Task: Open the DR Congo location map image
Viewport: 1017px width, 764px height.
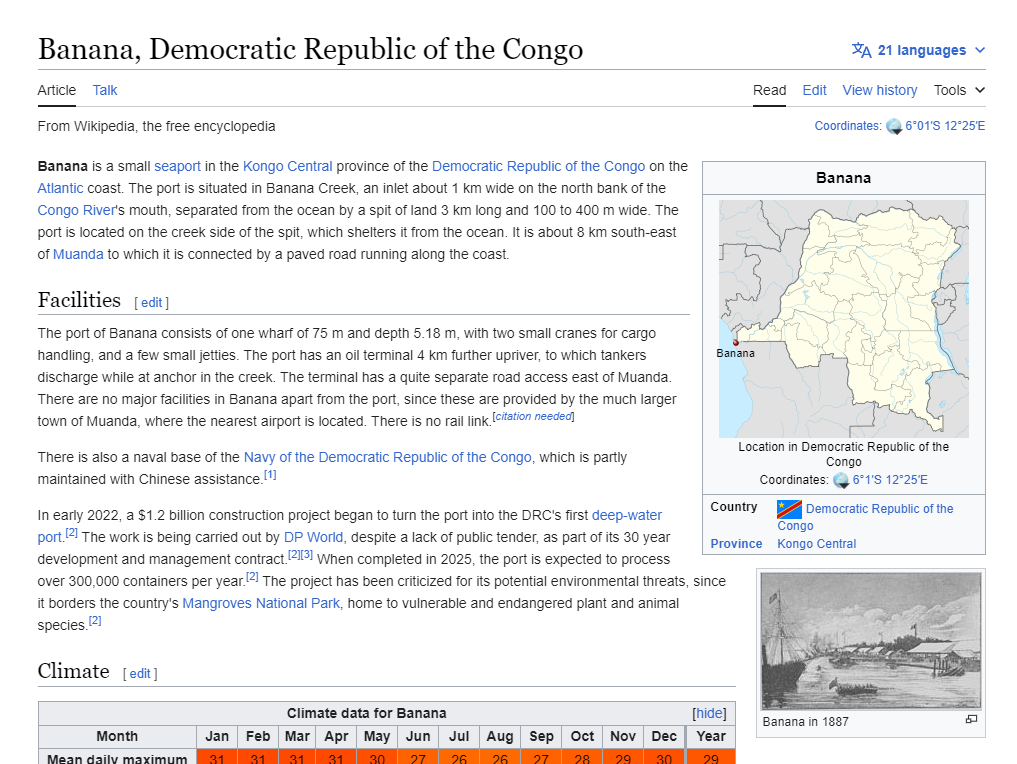Action: 843,318
